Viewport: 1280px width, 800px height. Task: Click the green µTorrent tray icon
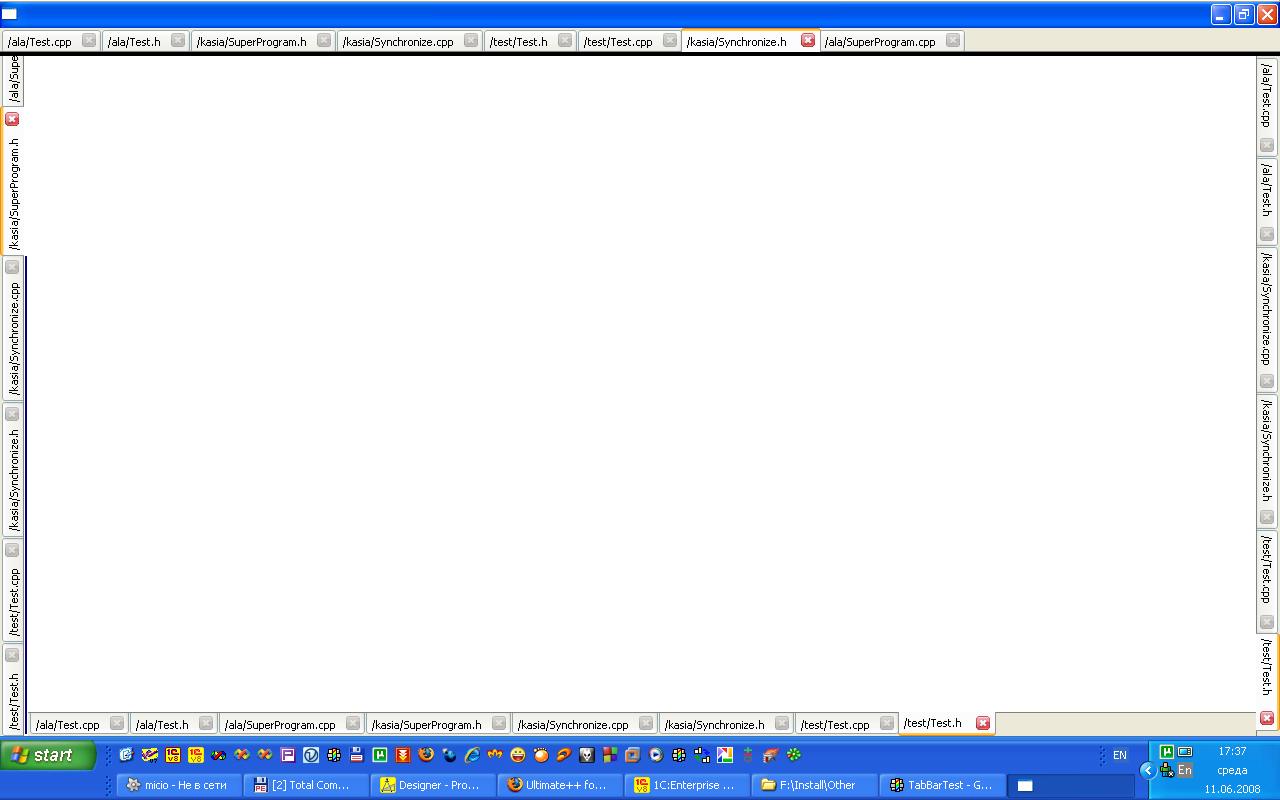coord(1166,752)
